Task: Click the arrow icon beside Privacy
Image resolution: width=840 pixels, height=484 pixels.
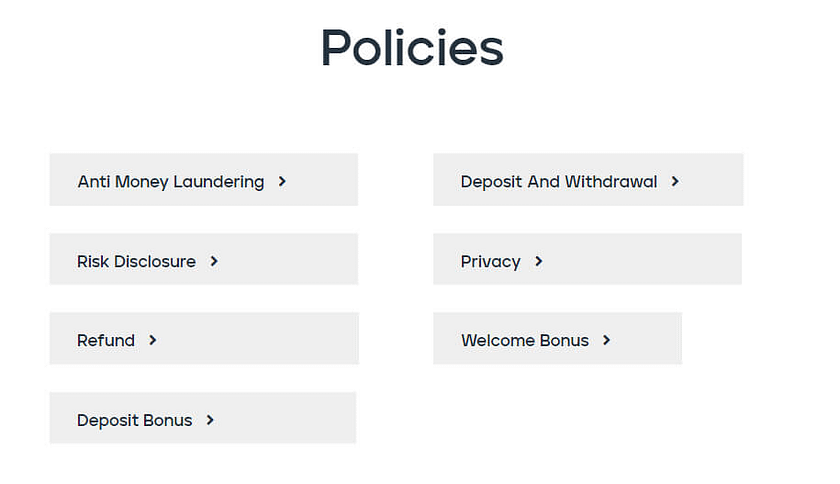Action: [538, 262]
